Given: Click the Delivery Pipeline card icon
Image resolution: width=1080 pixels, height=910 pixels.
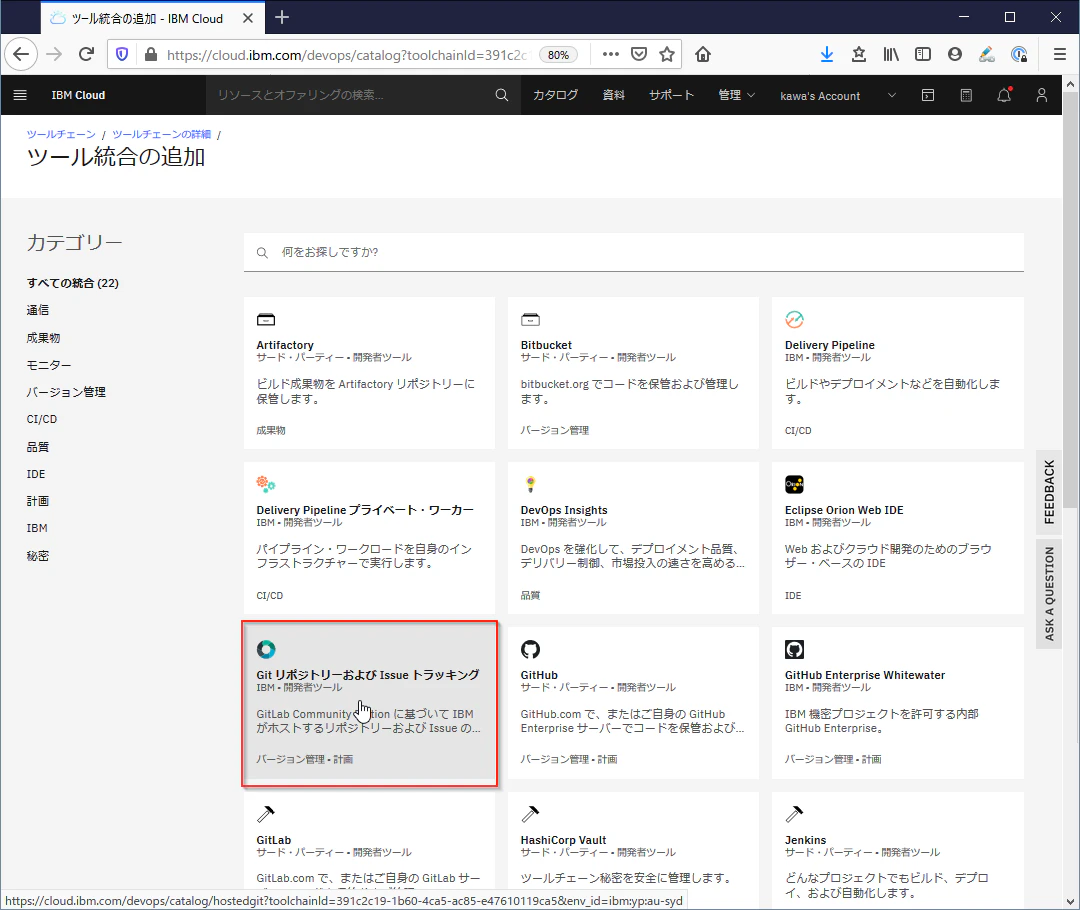Looking at the screenshot, I should click(794, 319).
